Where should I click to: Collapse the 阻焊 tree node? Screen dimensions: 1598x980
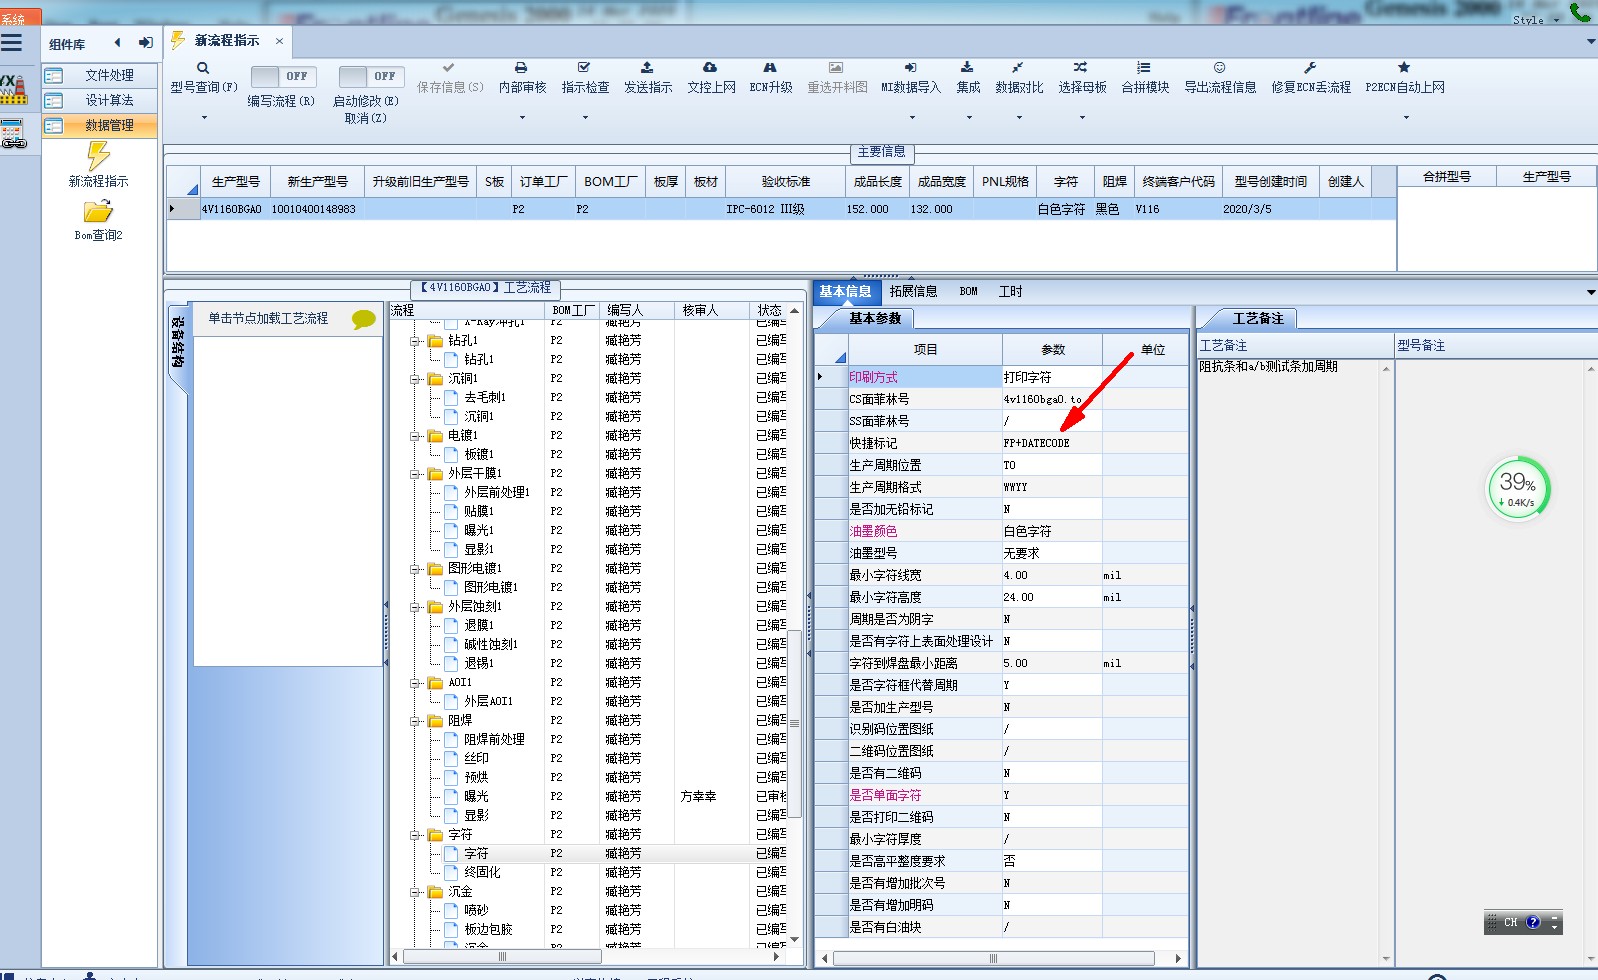coord(415,721)
